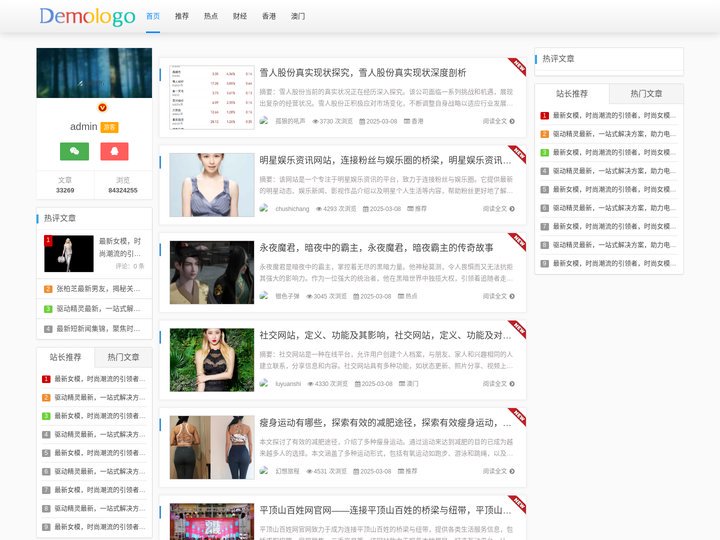720x540 pixels.
Task: Switch to 热门文章 tab in left sidebar
Action: pos(123,357)
